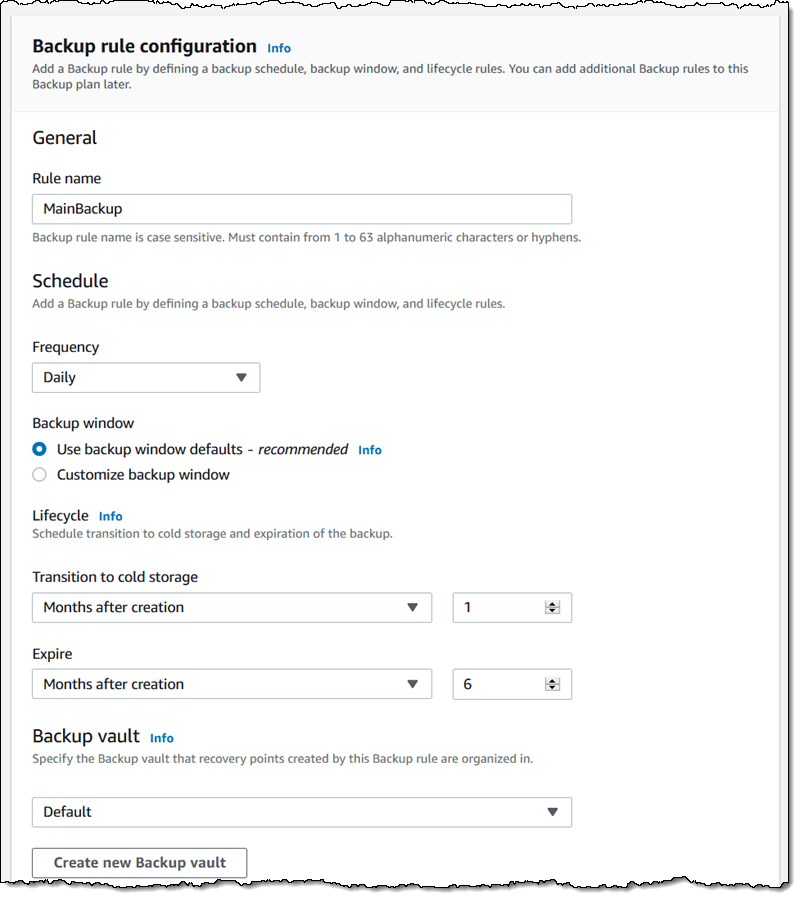This screenshot has width=800, height=898.
Task: Click Create new Backup vault button
Action: pos(139,863)
